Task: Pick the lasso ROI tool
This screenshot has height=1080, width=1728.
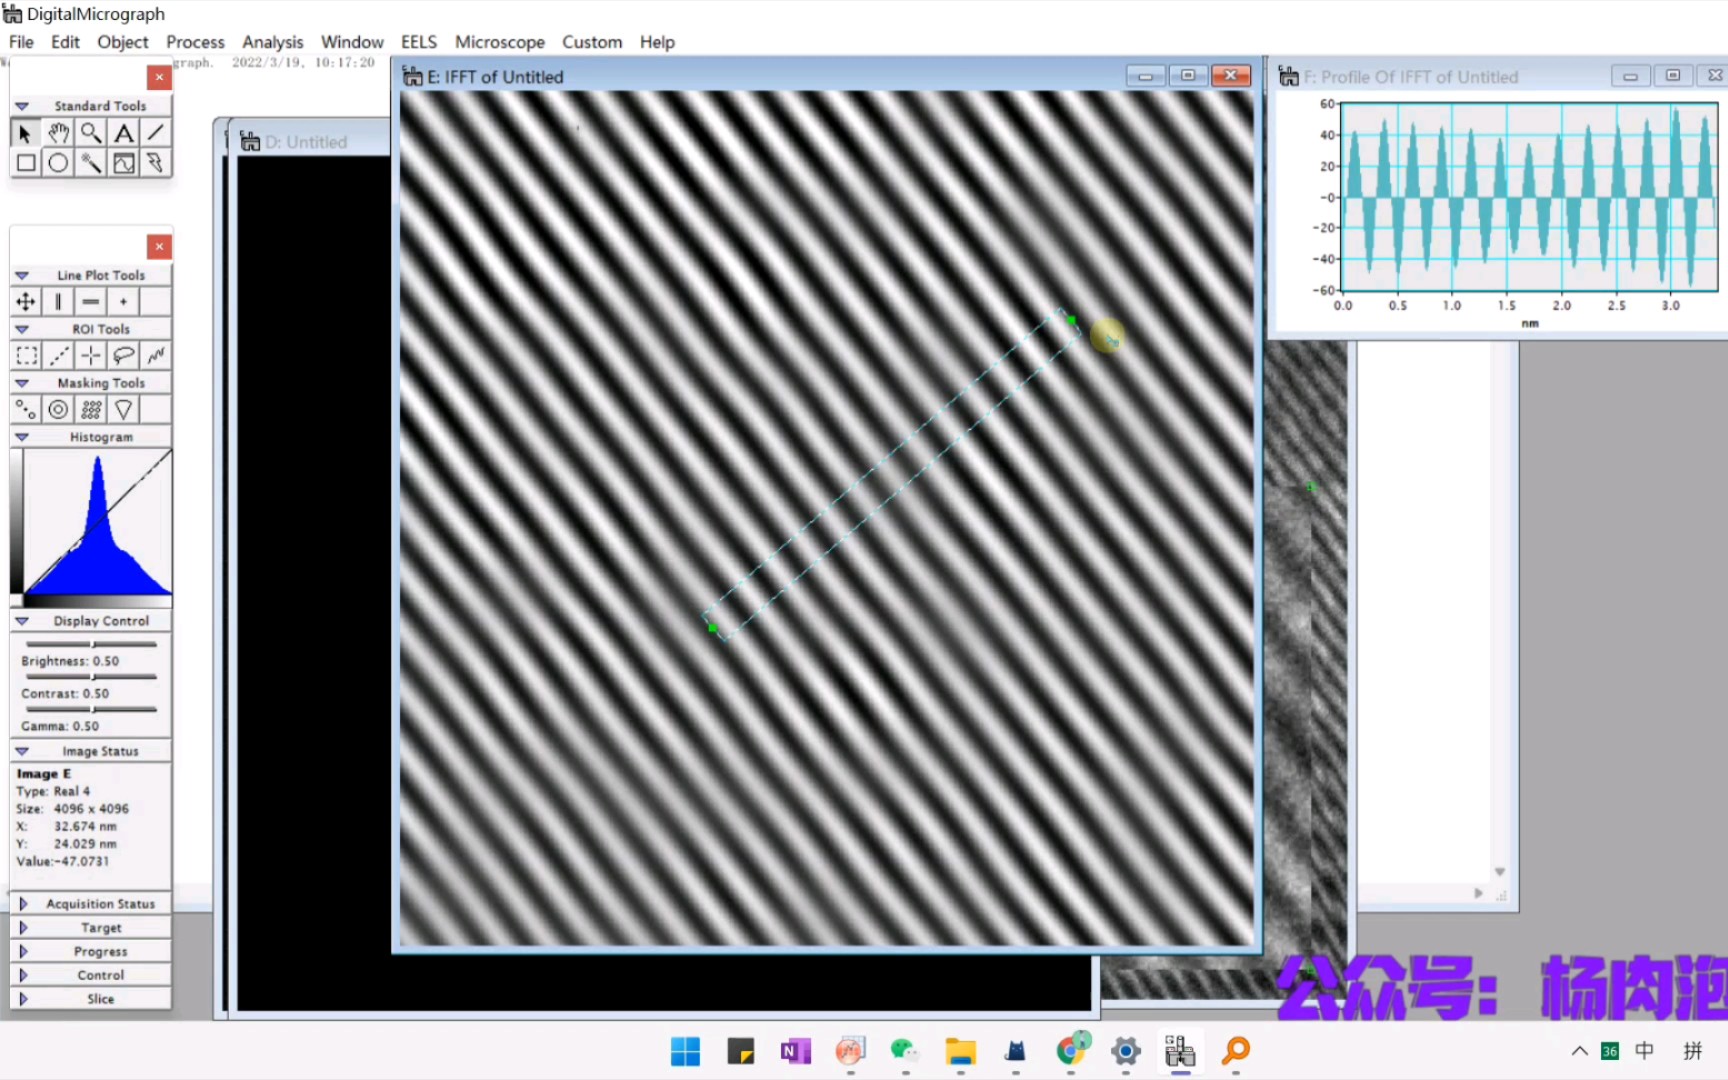Action: 123,355
